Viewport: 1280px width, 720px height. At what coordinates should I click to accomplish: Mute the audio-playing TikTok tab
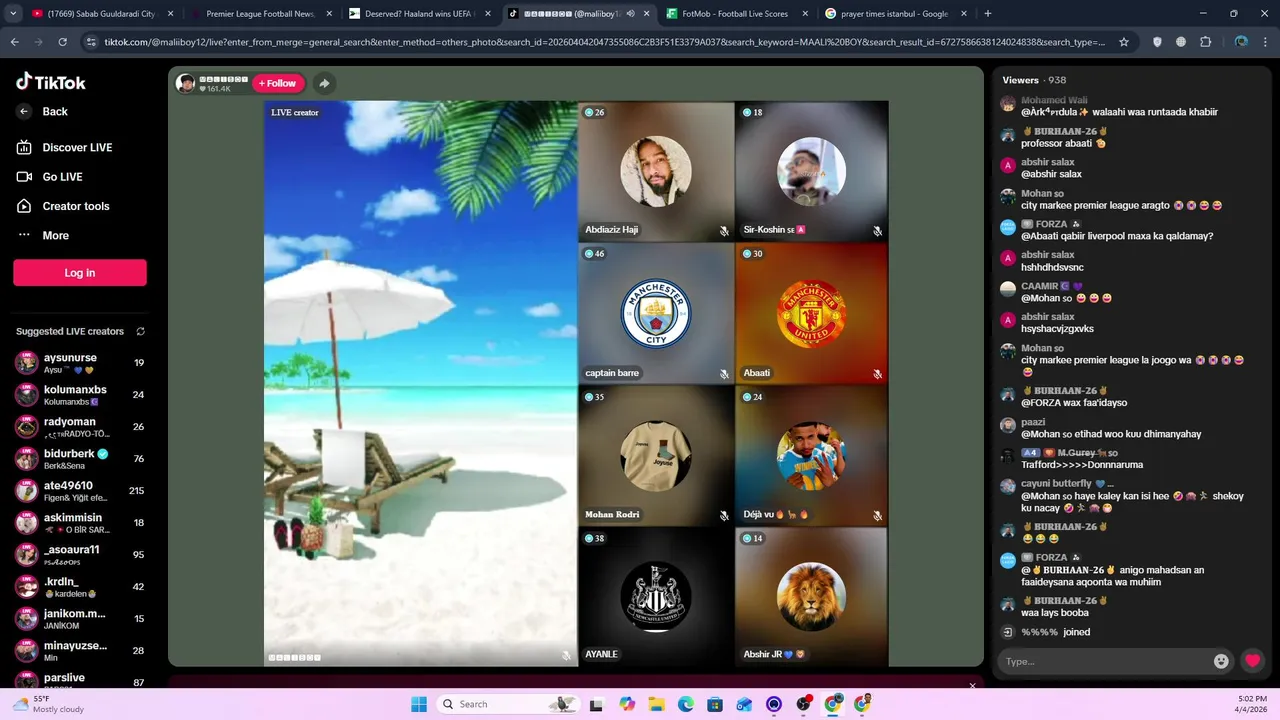tap(631, 14)
